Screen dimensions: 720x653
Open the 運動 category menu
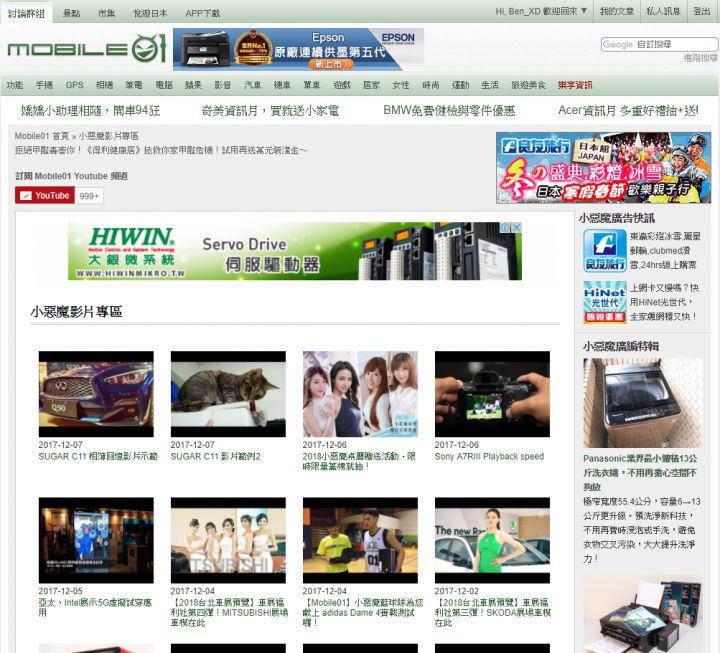[460, 85]
